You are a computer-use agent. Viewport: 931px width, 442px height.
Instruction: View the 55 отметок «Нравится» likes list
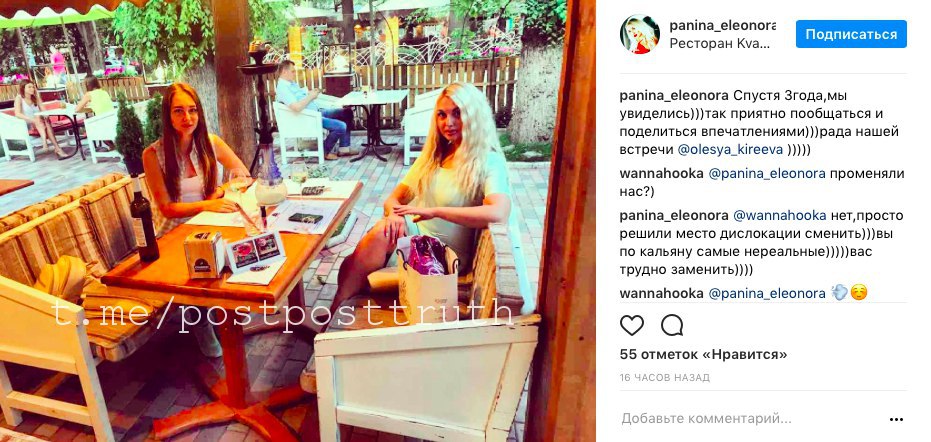tap(704, 355)
